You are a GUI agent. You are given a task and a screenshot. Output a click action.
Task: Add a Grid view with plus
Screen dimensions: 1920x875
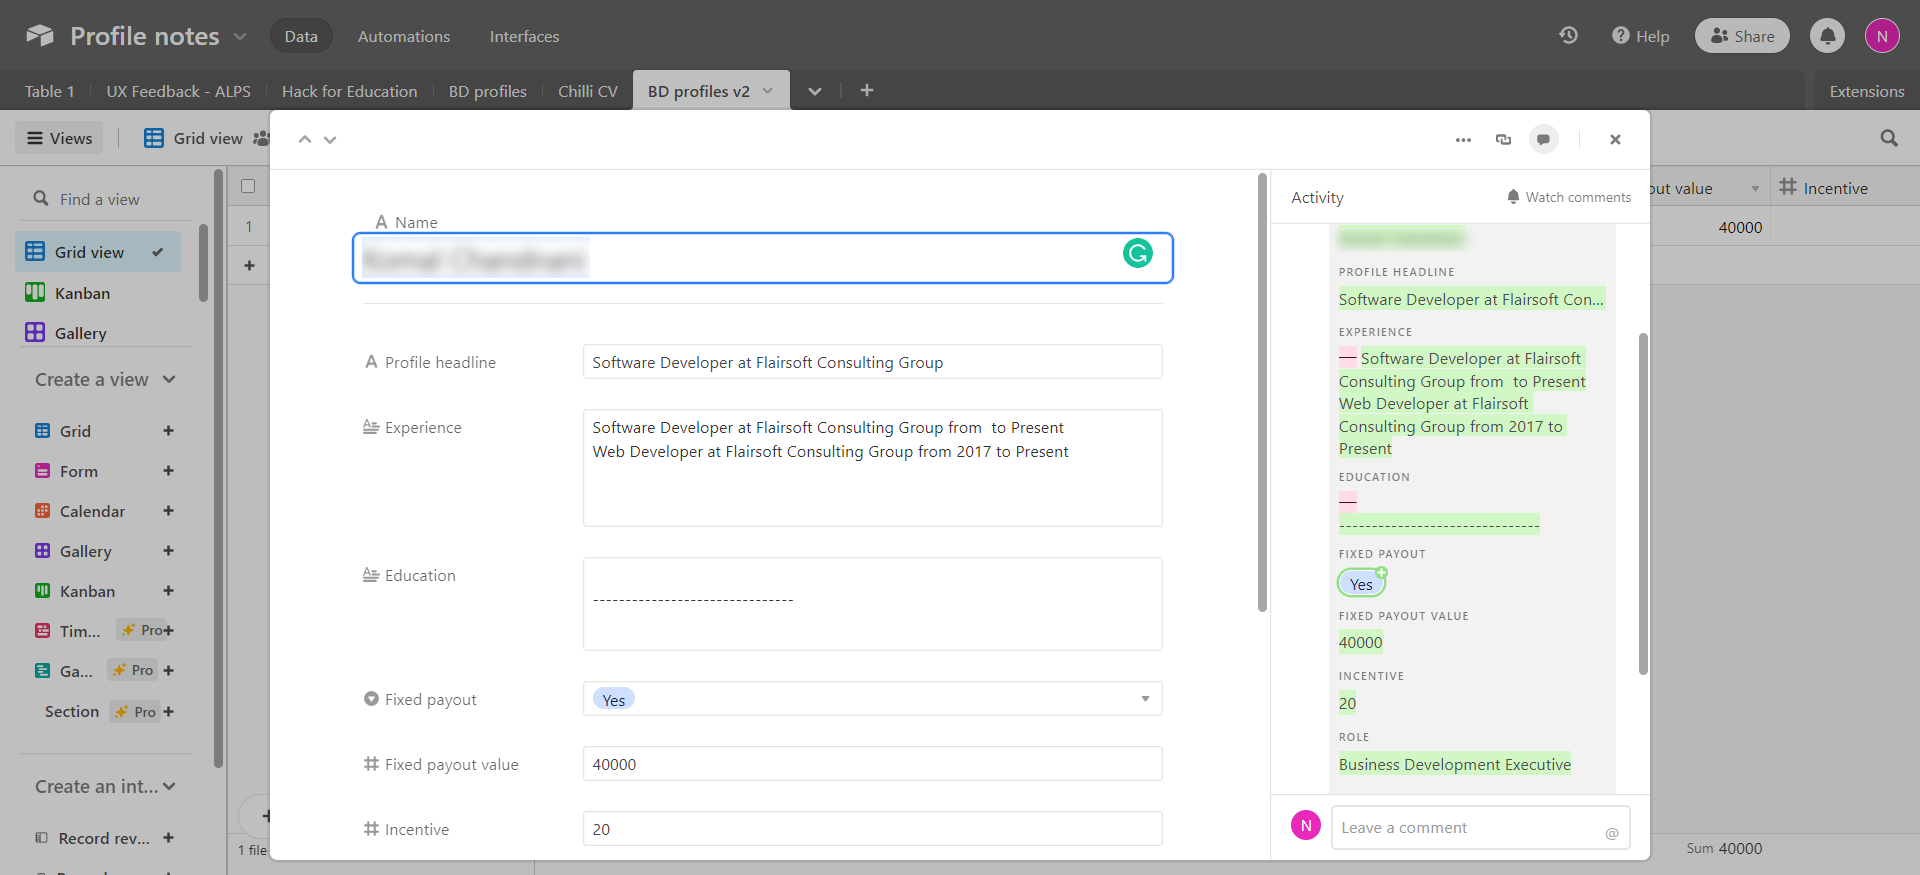(x=168, y=431)
